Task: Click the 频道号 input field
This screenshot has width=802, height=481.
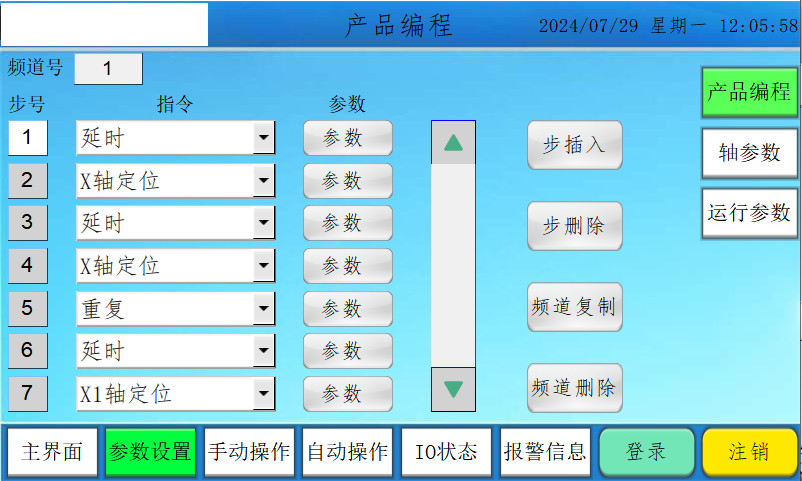Action: coord(108,69)
